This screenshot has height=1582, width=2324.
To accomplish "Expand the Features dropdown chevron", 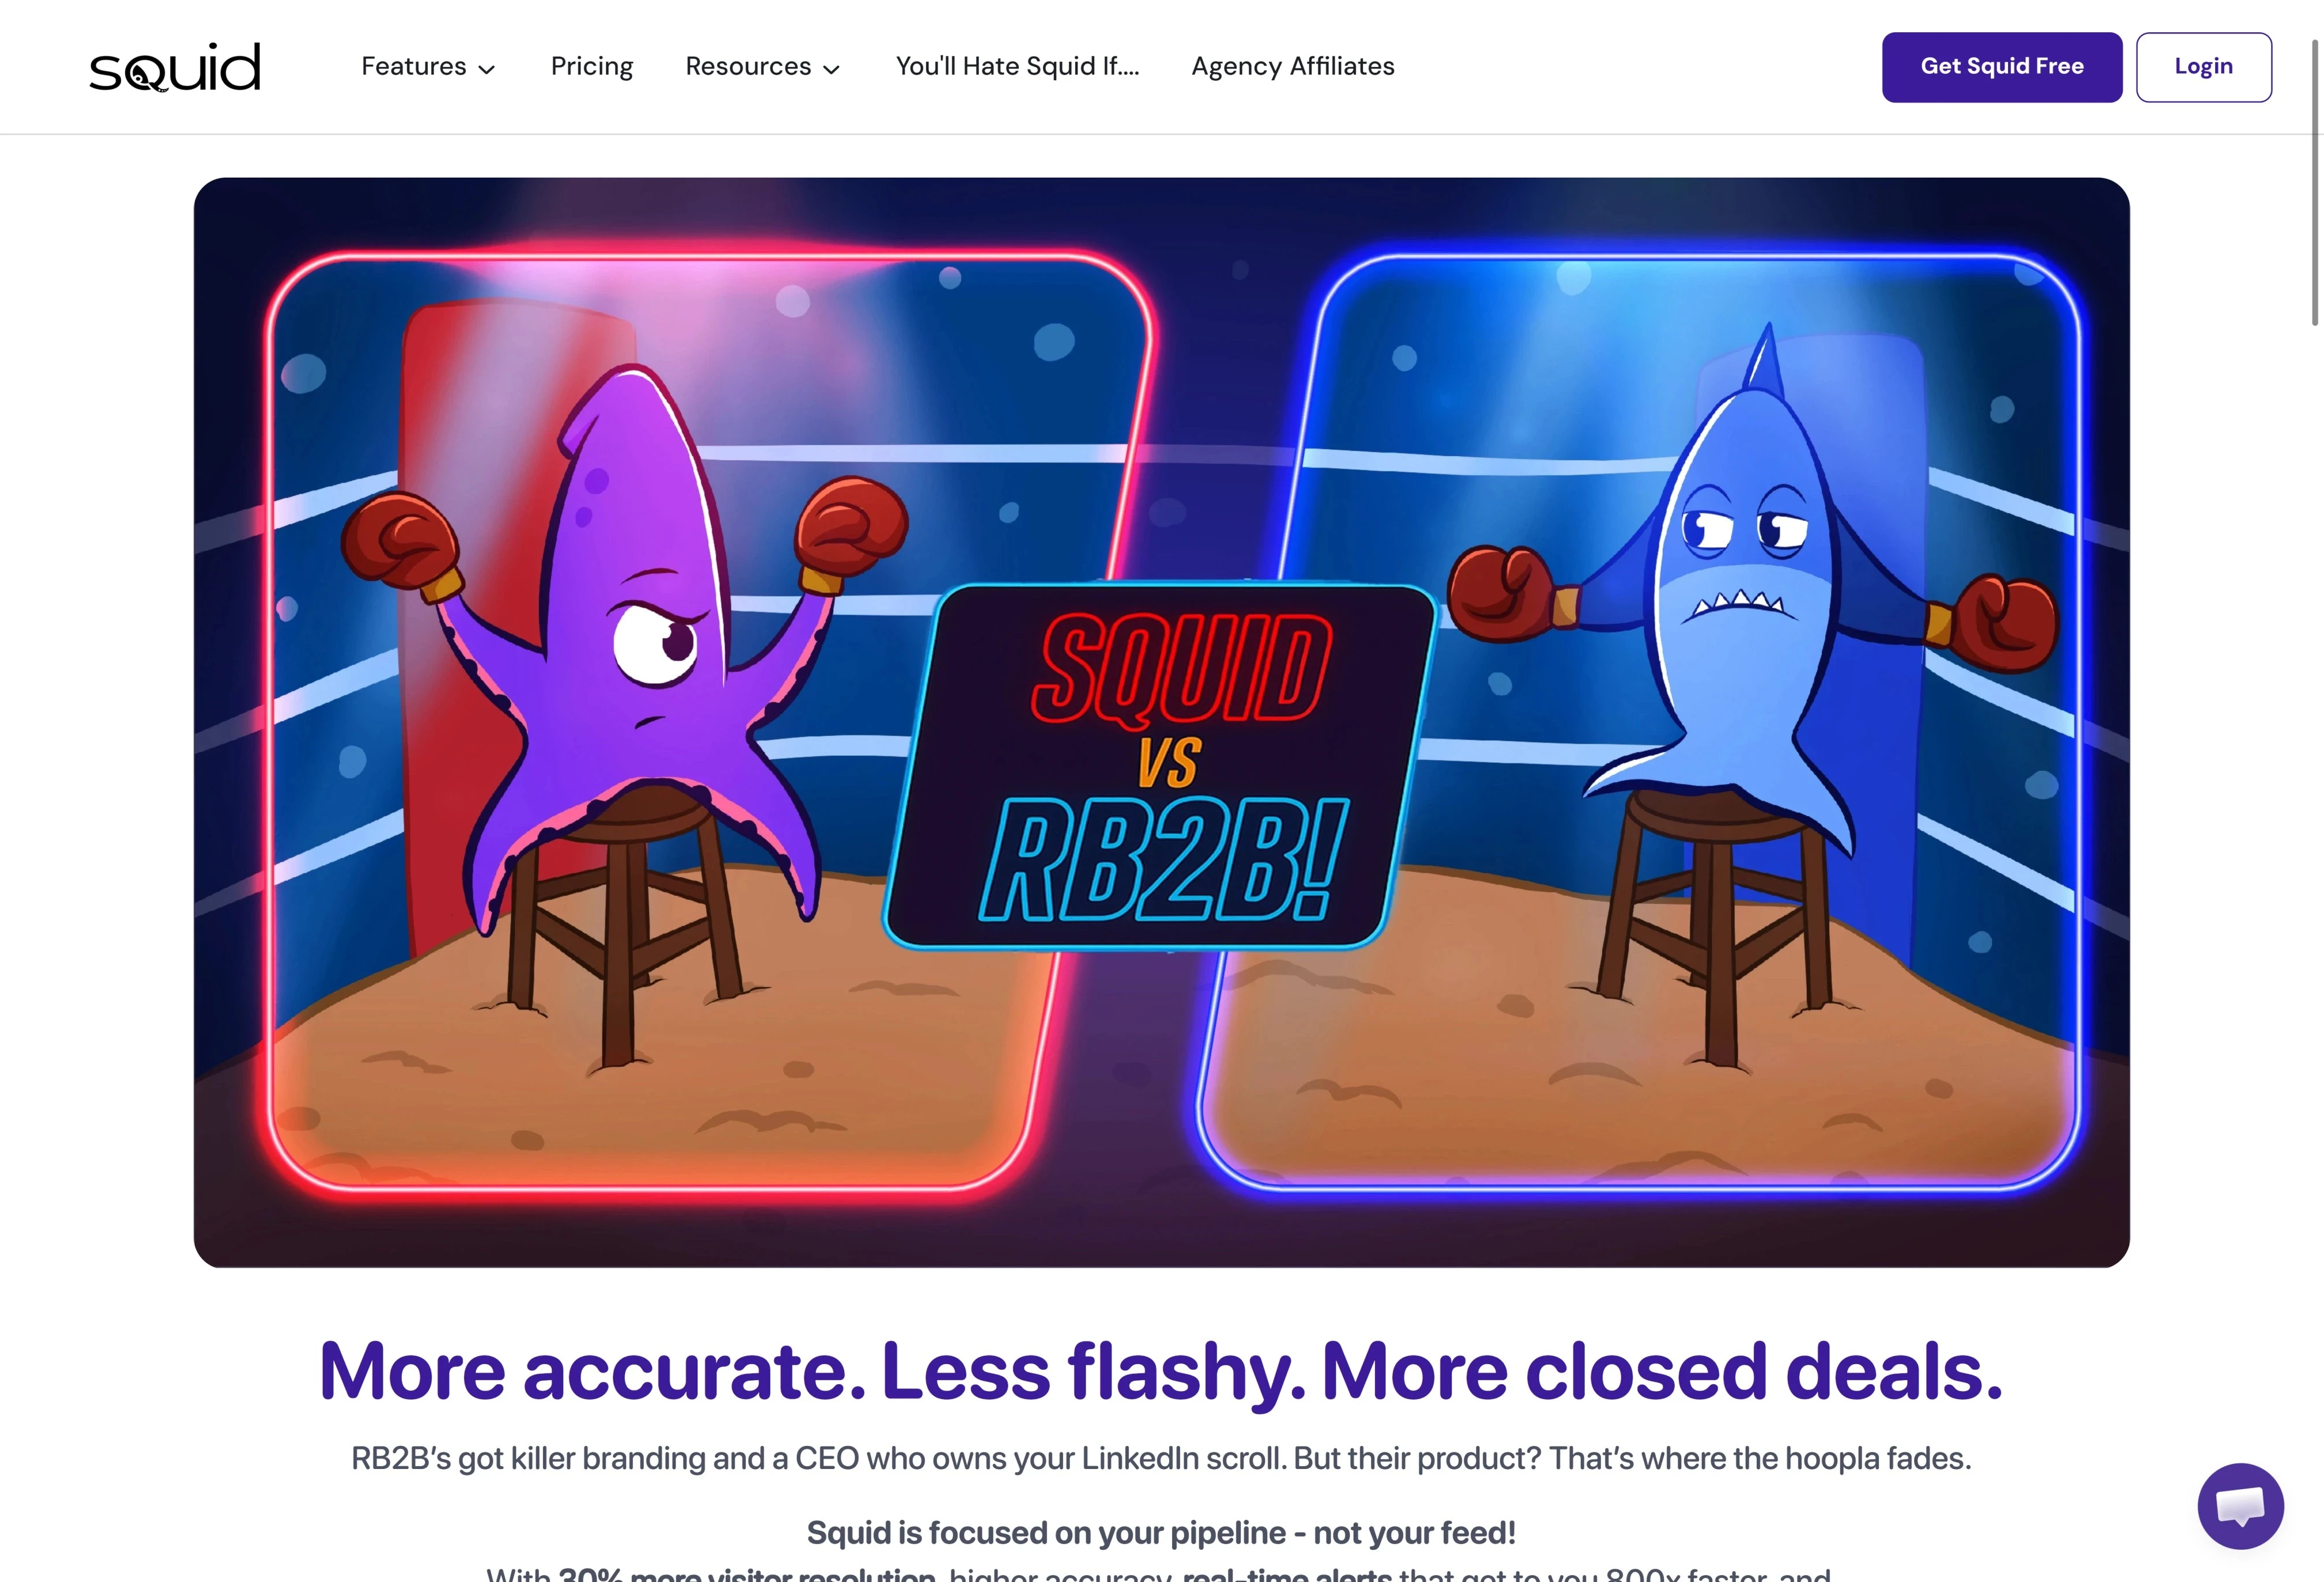I will tap(487, 69).
